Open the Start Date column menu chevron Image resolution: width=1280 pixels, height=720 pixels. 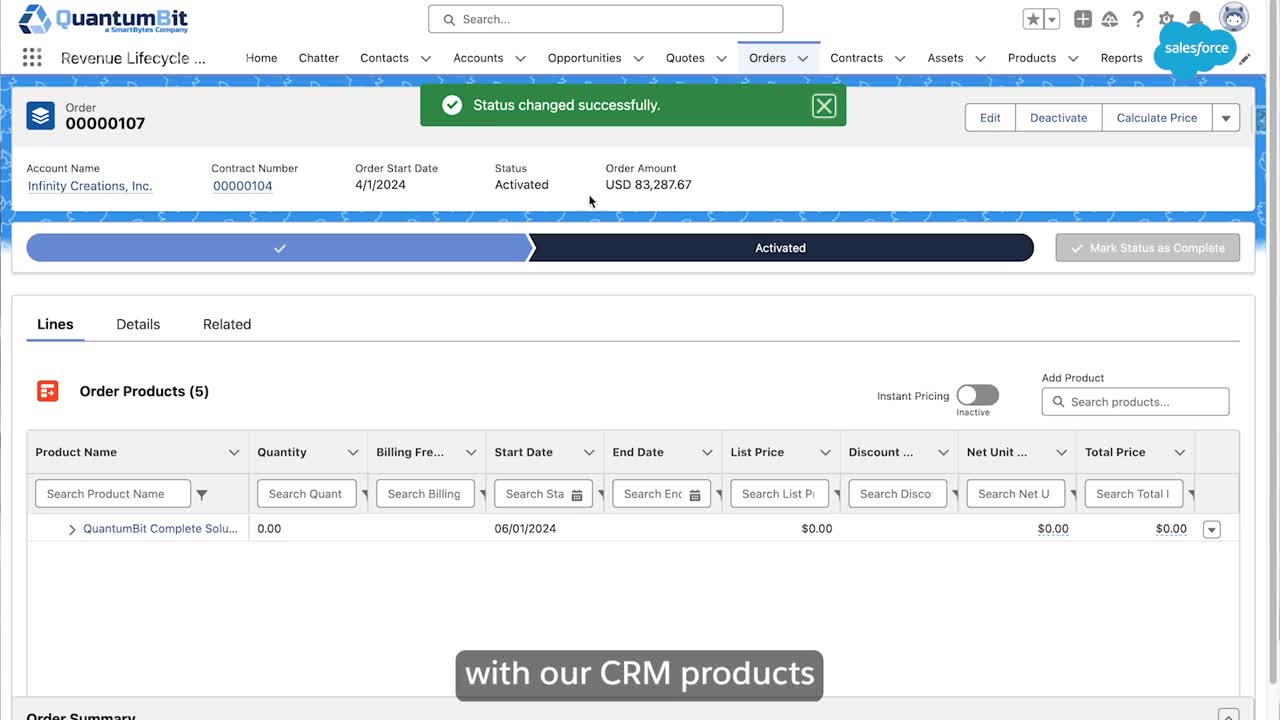[589, 453]
